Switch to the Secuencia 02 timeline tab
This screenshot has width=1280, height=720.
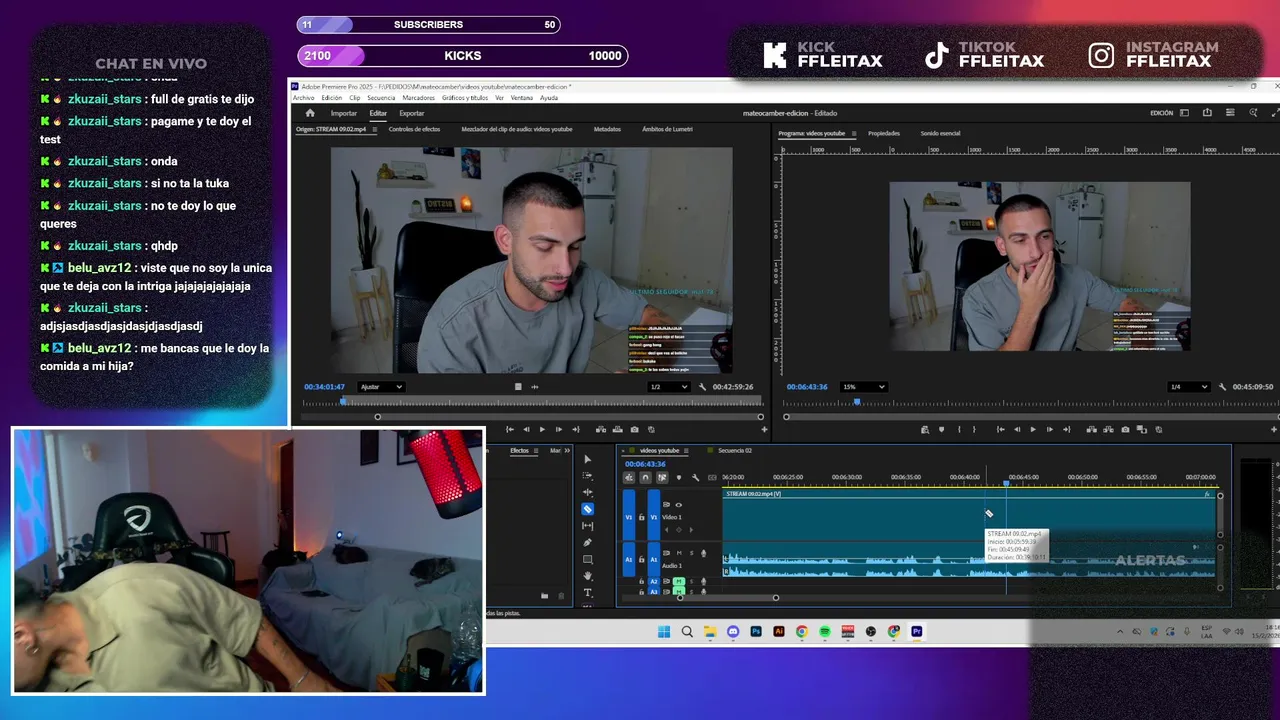pos(734,451)
